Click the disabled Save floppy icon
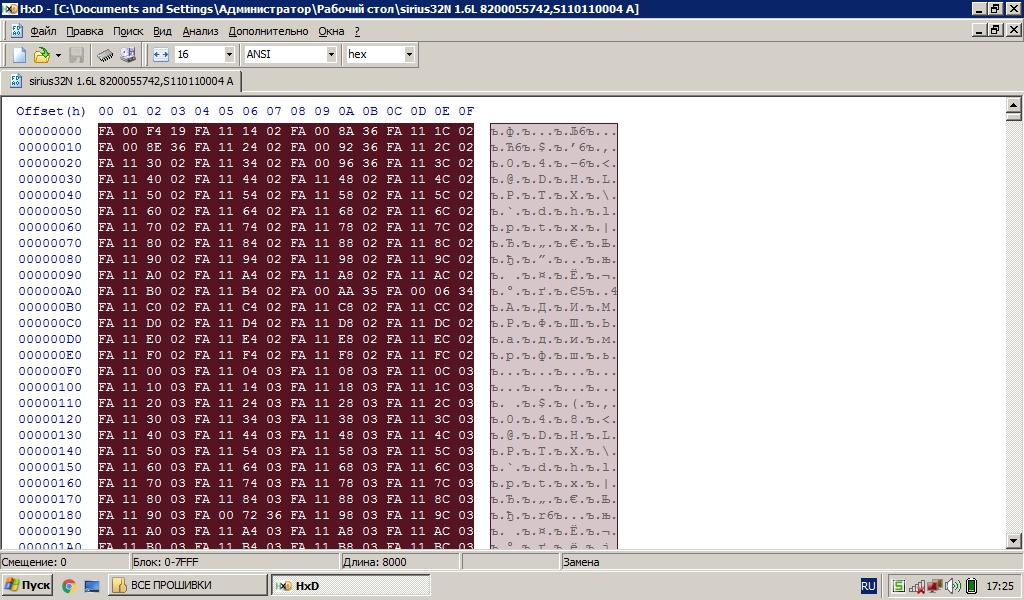 pyautogui.click(x=76, y=55)
